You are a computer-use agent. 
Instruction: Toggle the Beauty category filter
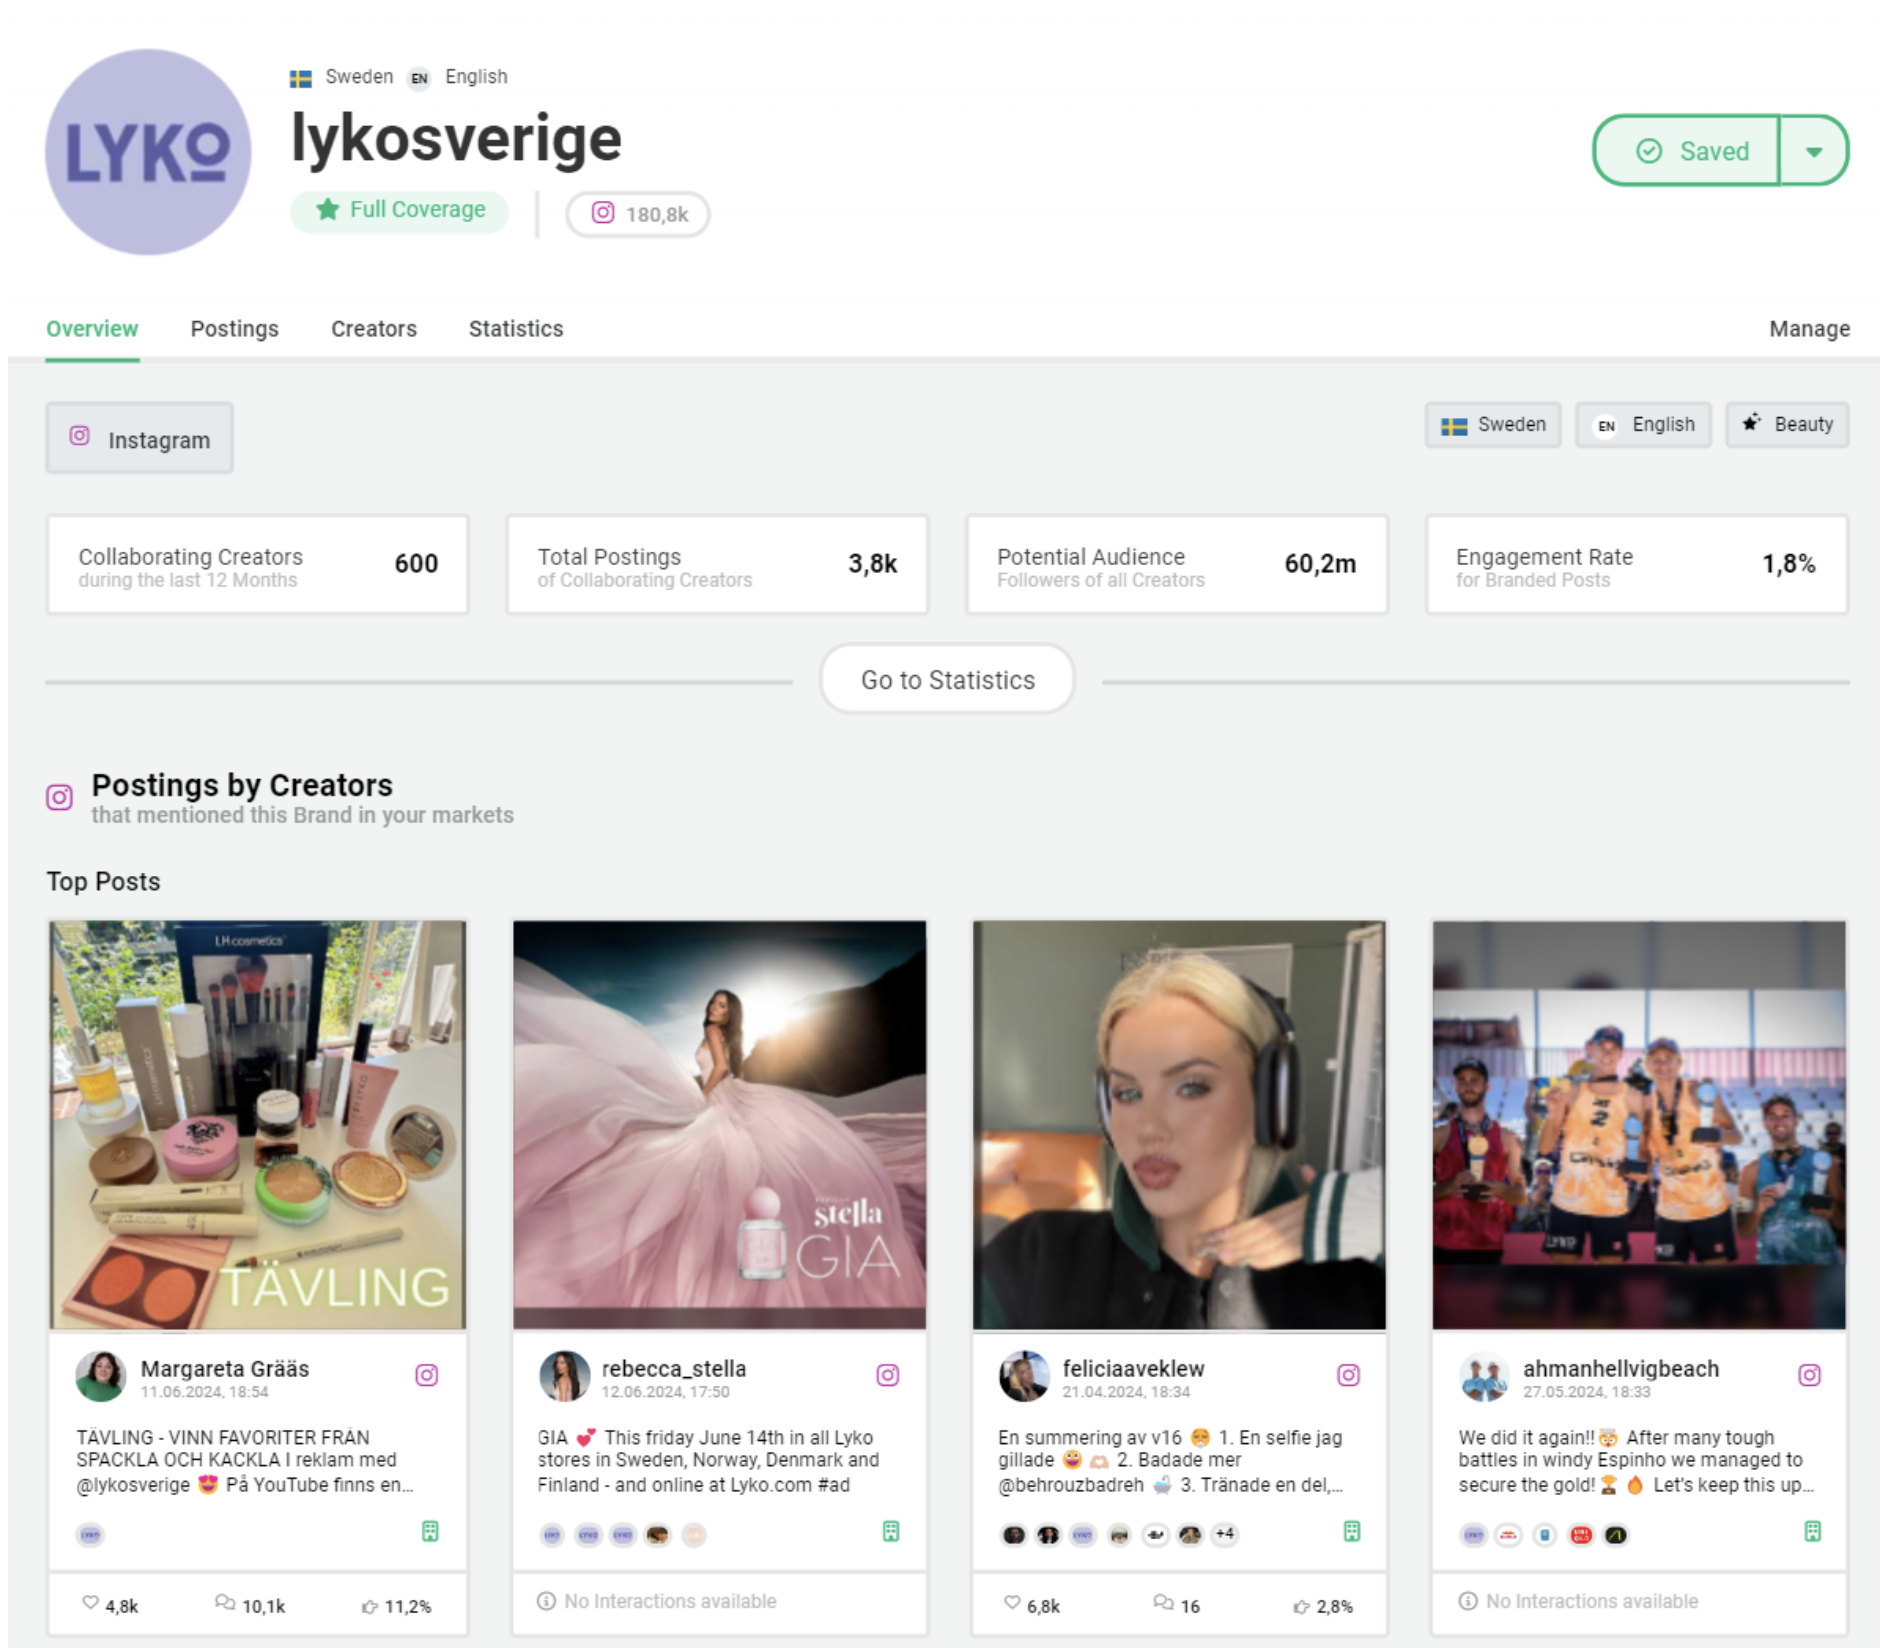[1787, 424]
